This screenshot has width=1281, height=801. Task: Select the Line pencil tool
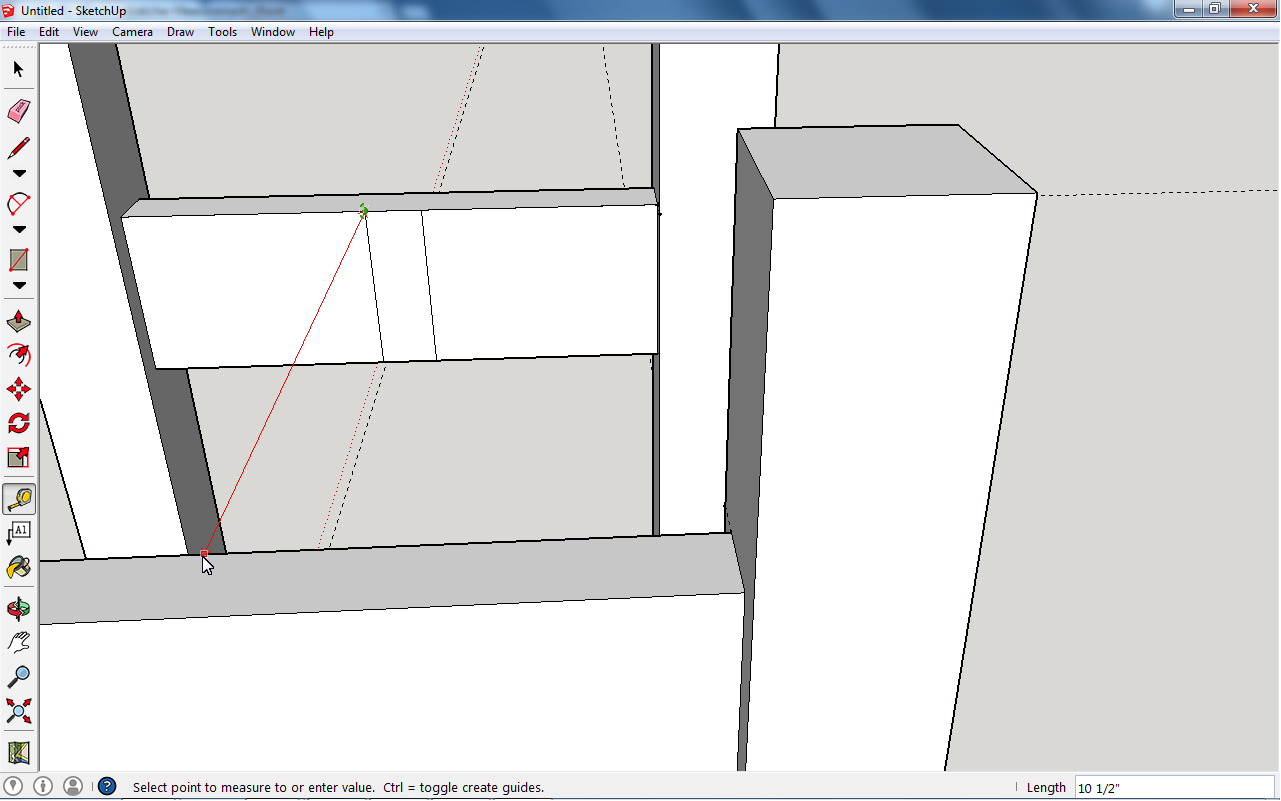(17, 146)
